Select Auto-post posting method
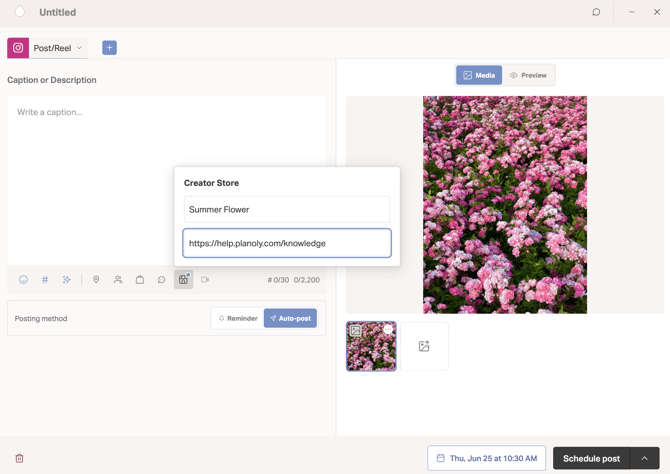Image resolution: width=670 pixels, height=474 pixels. pyautogui.click(x=291, y=318)
